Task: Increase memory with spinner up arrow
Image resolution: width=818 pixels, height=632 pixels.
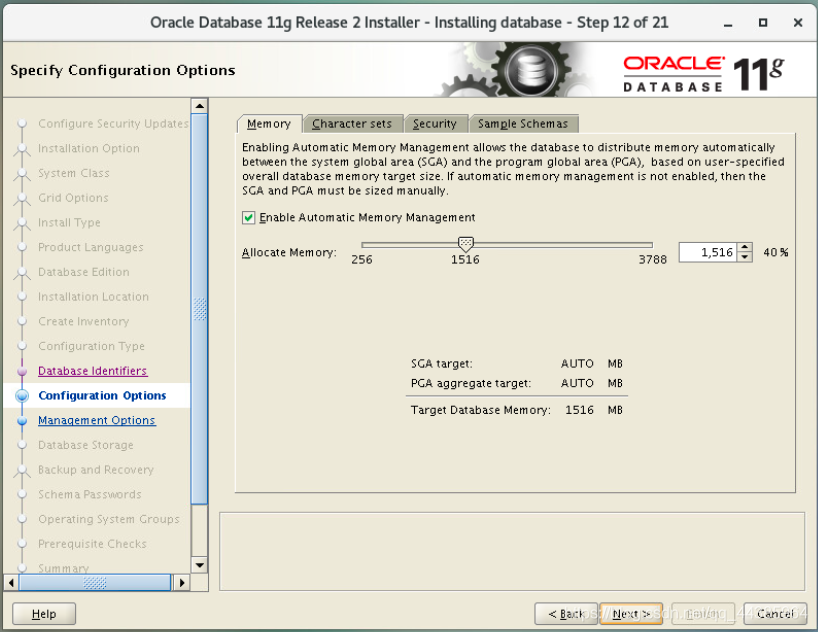Action: 745,248
